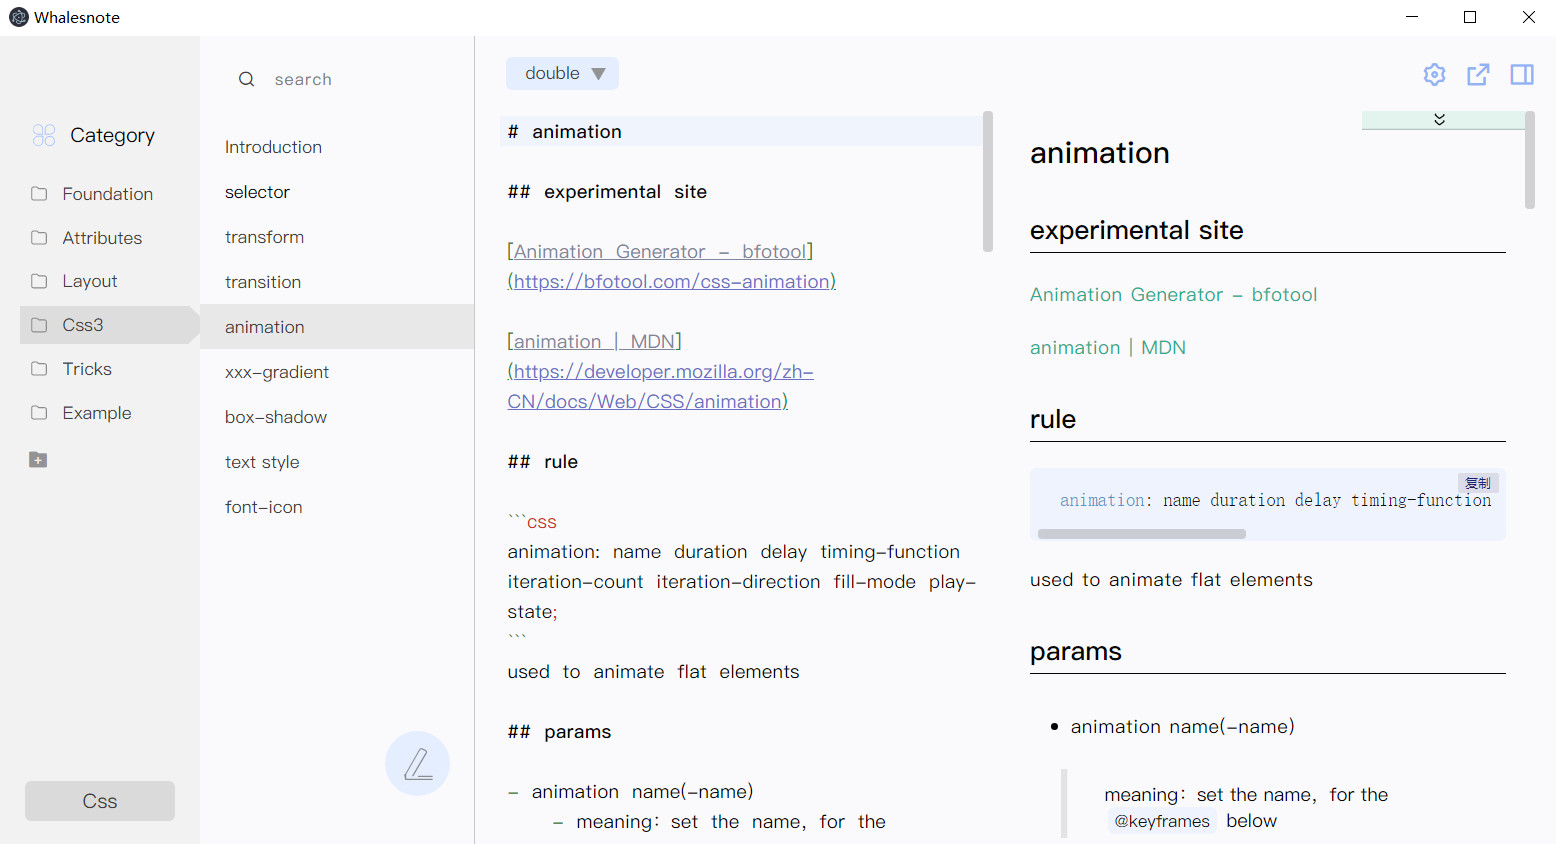Click the code block horizontal scrollbar

1142,534
